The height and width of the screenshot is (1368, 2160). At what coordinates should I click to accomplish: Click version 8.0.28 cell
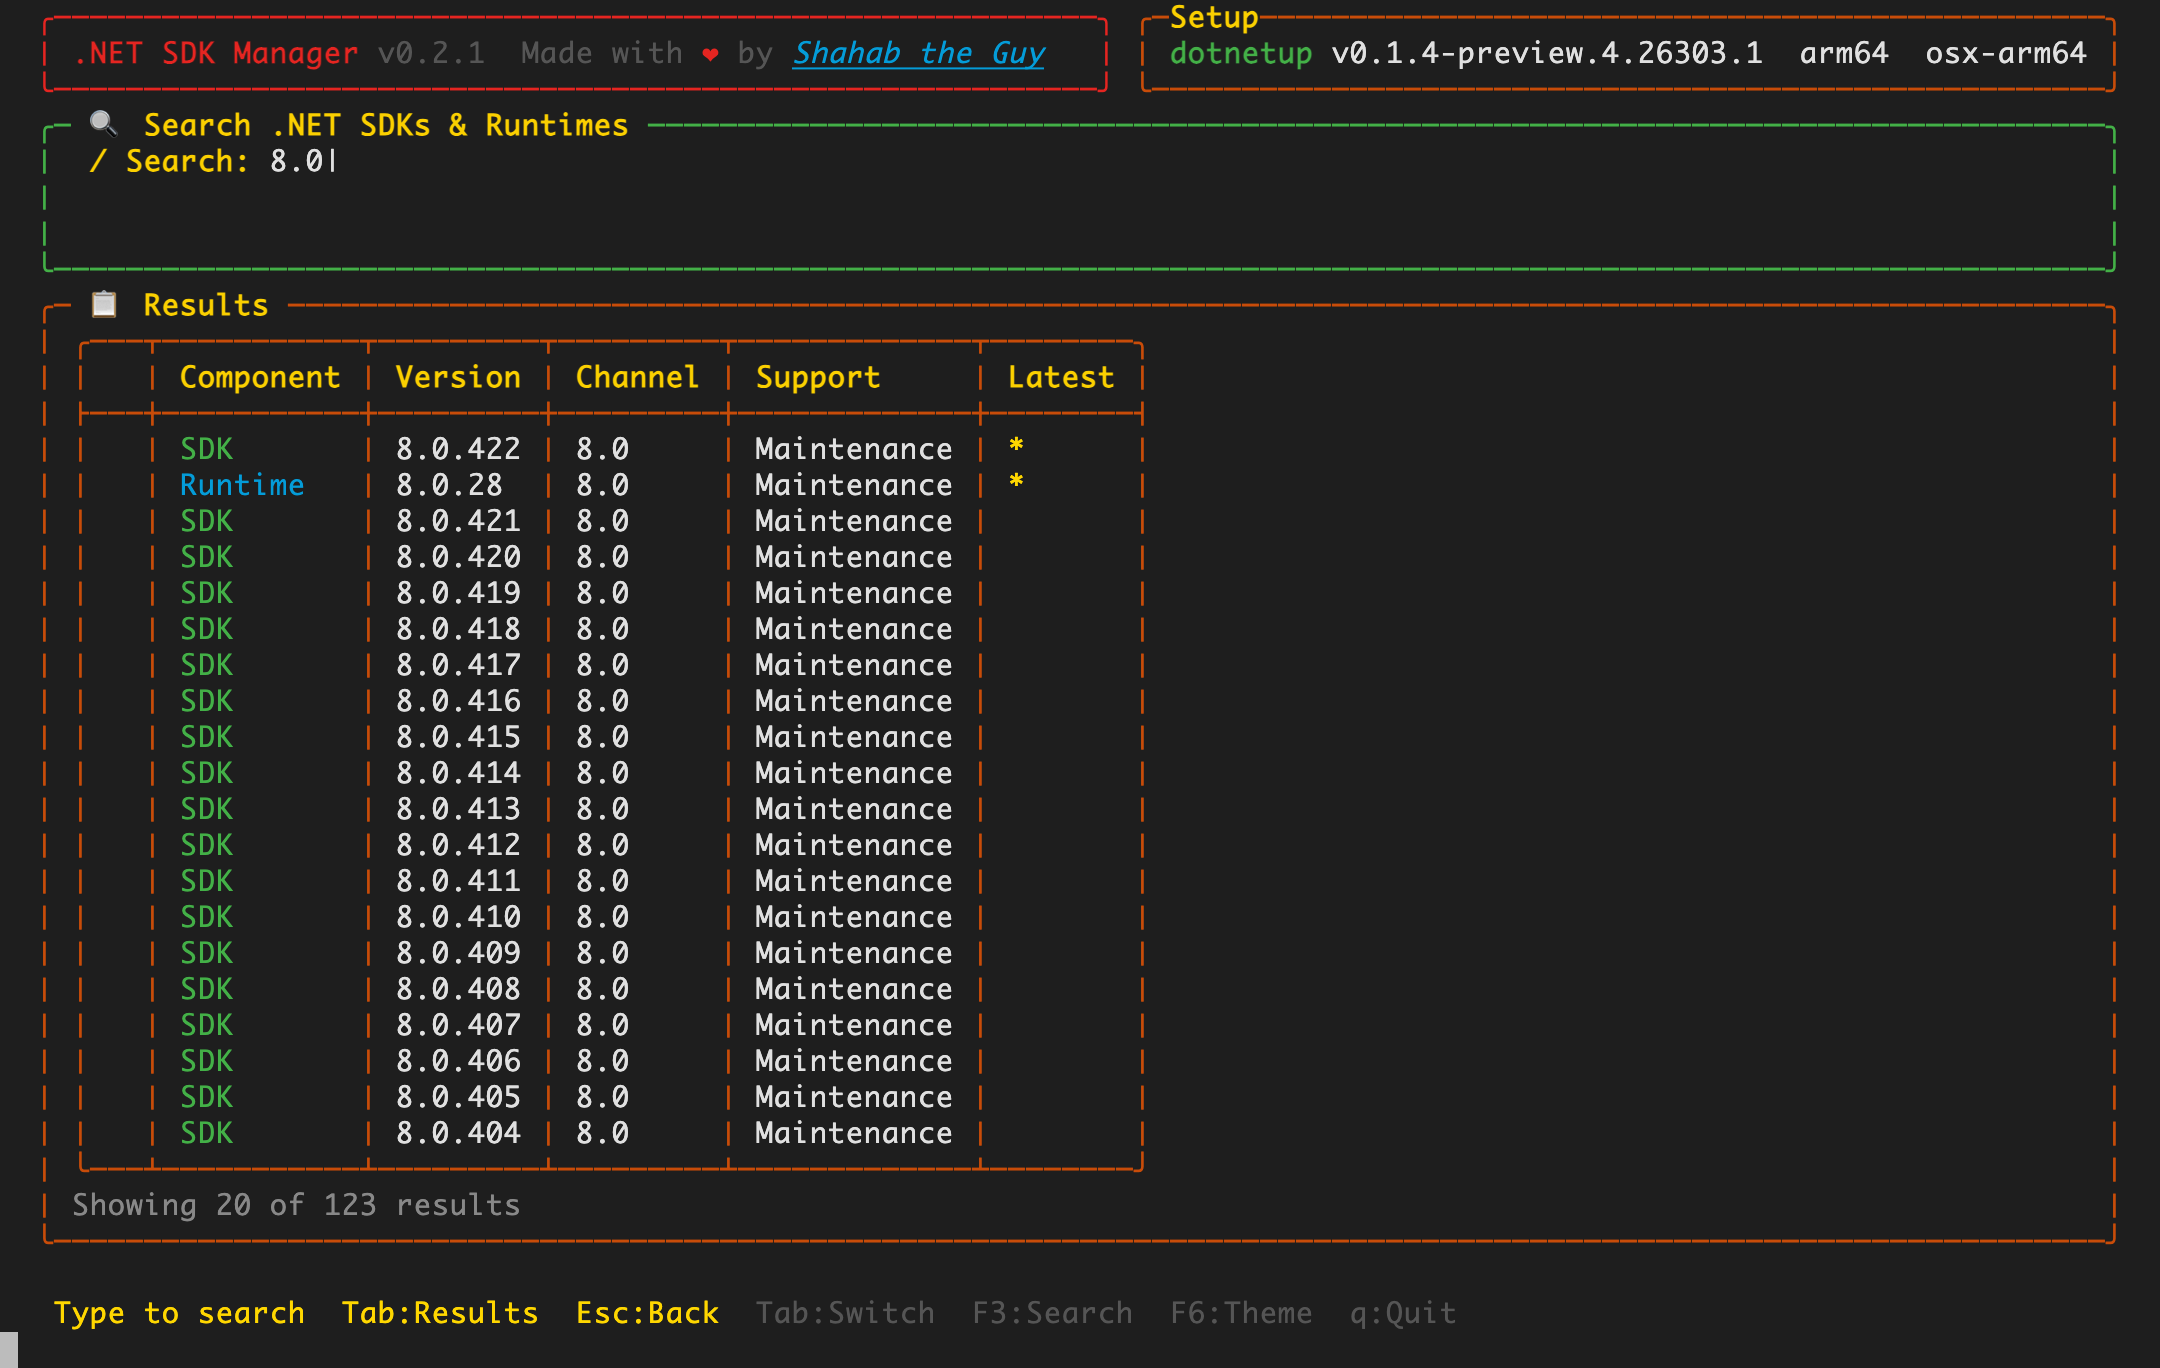[449, 485]
